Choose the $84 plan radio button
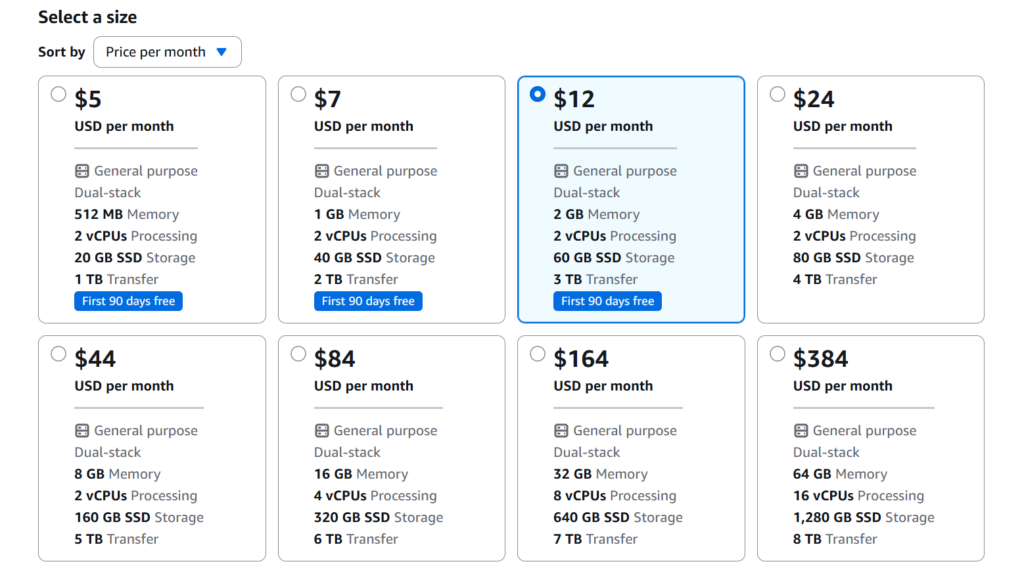 pos(298,354)
